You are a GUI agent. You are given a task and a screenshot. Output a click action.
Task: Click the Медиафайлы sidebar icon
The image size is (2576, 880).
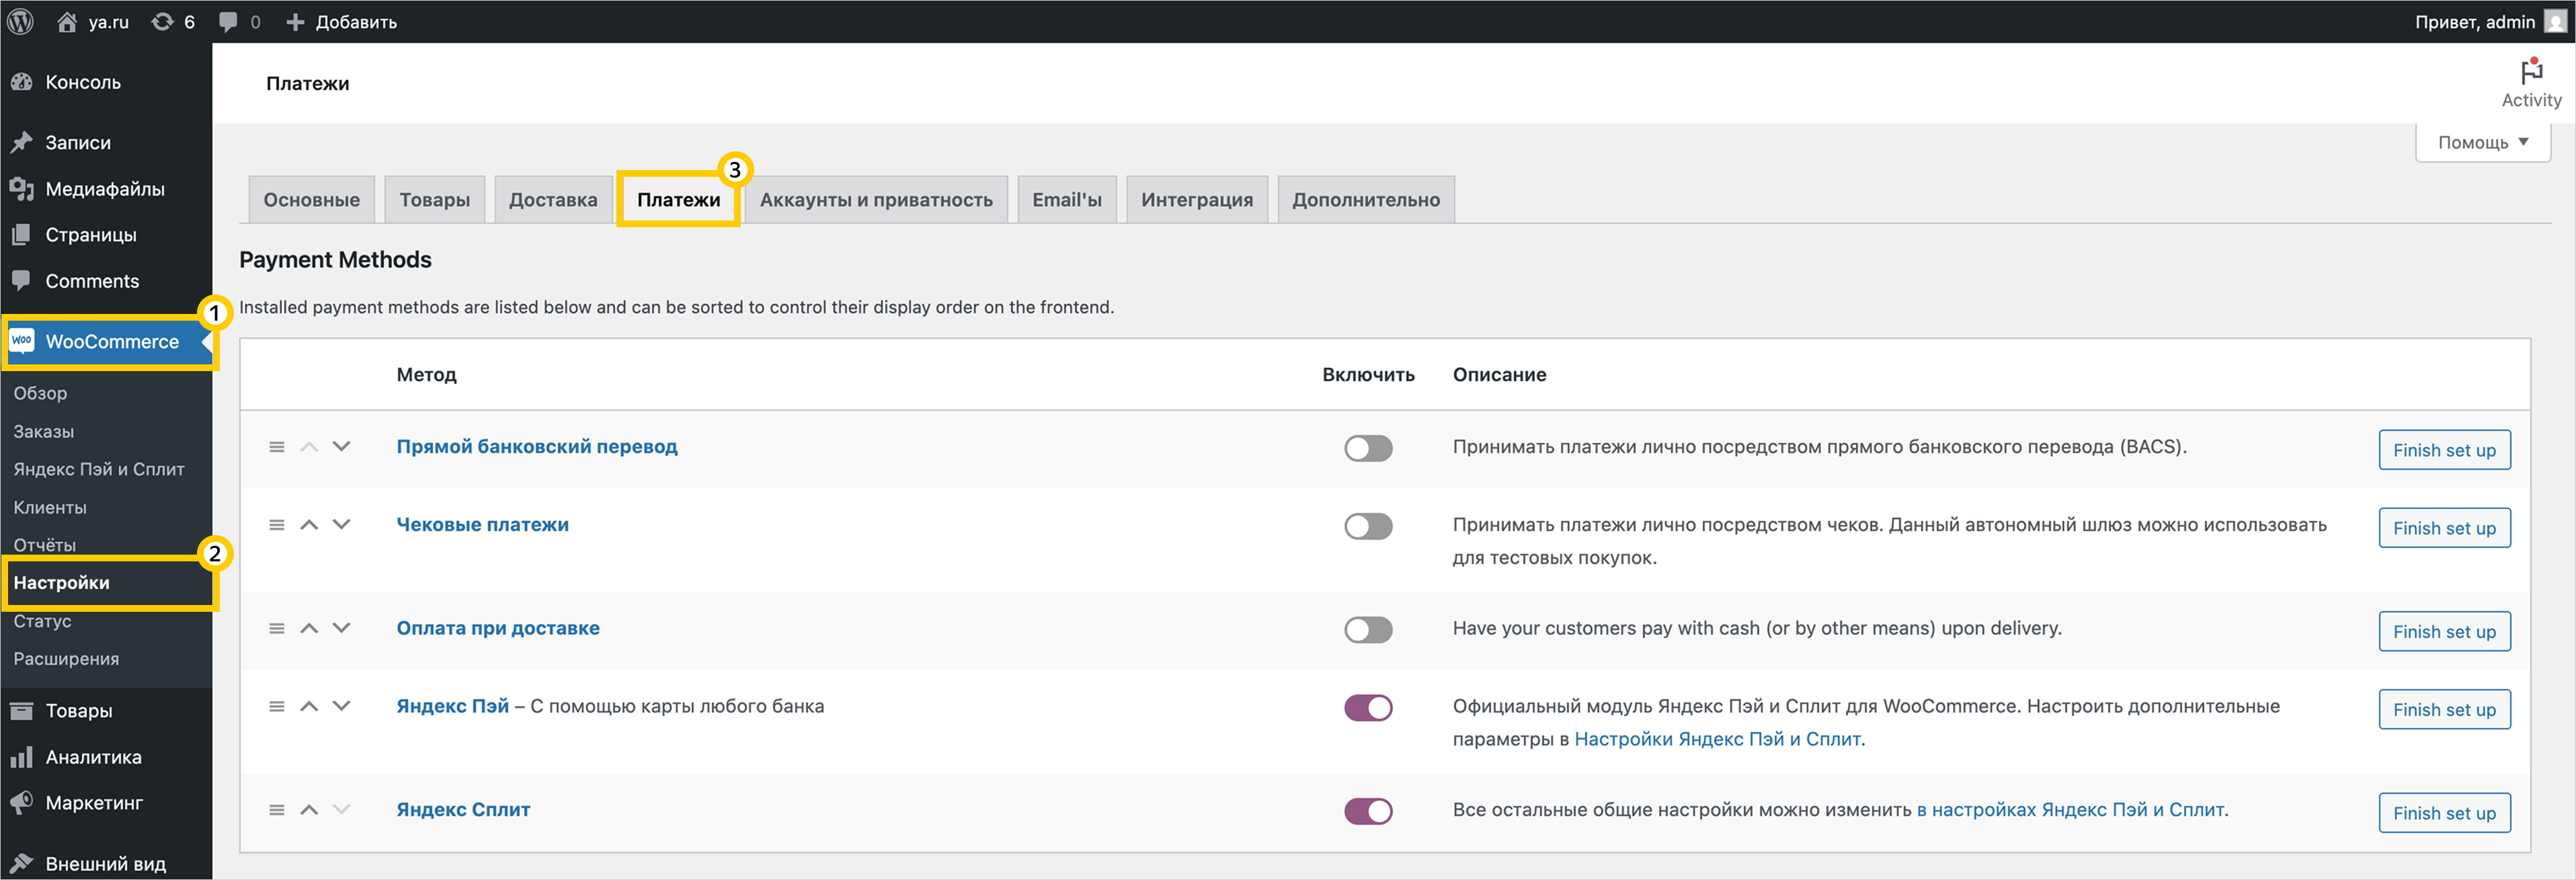pos(21,188)
